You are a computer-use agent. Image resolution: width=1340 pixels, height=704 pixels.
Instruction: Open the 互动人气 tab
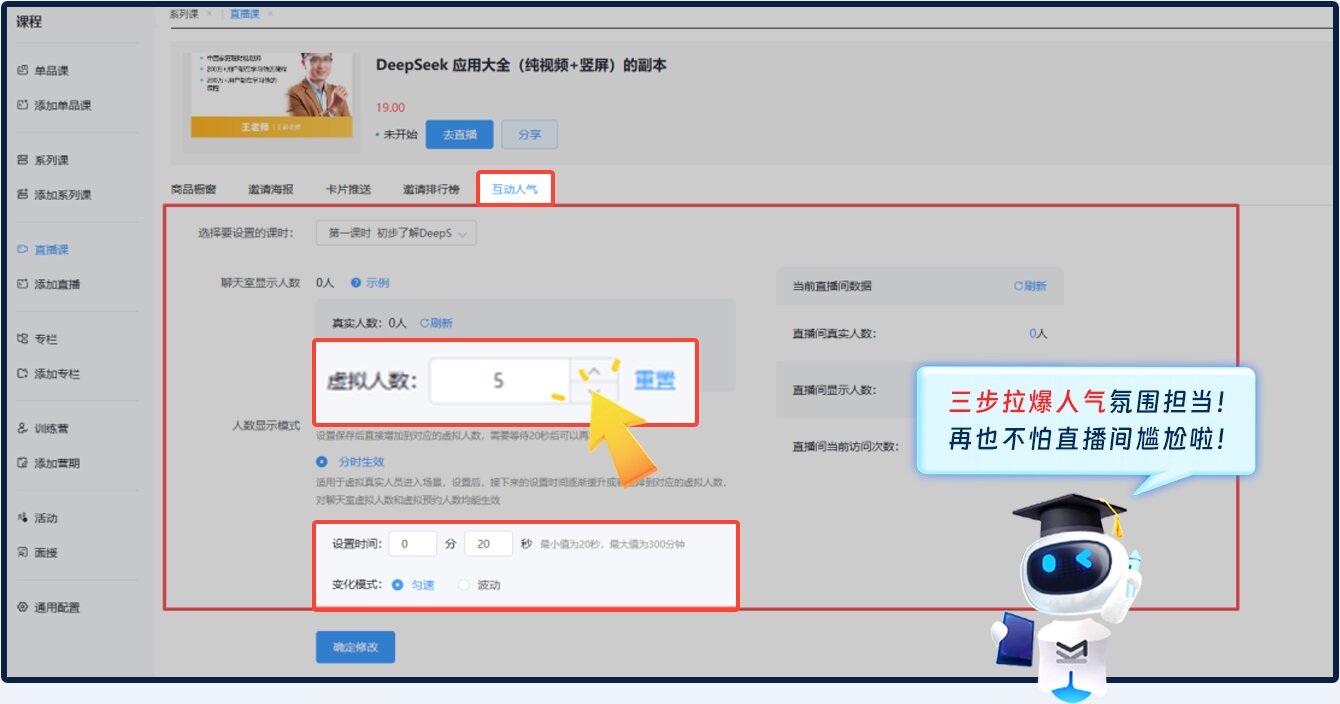point(515,189)
